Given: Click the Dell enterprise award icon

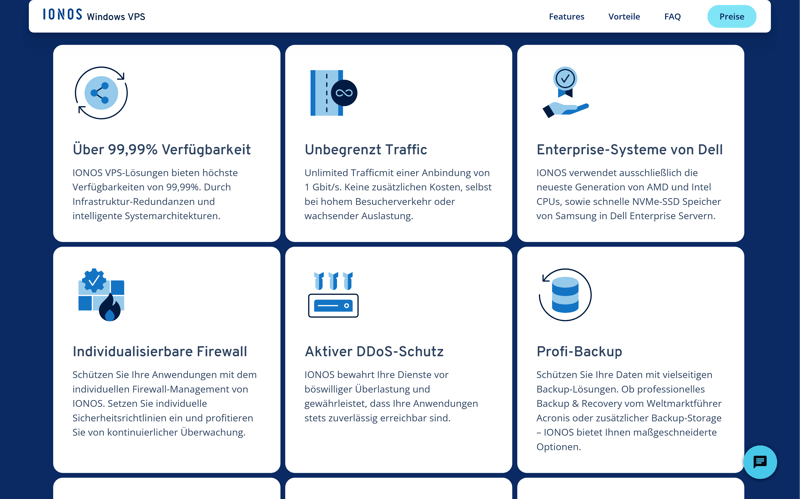Looking at the screenshot, I should 565,92.
